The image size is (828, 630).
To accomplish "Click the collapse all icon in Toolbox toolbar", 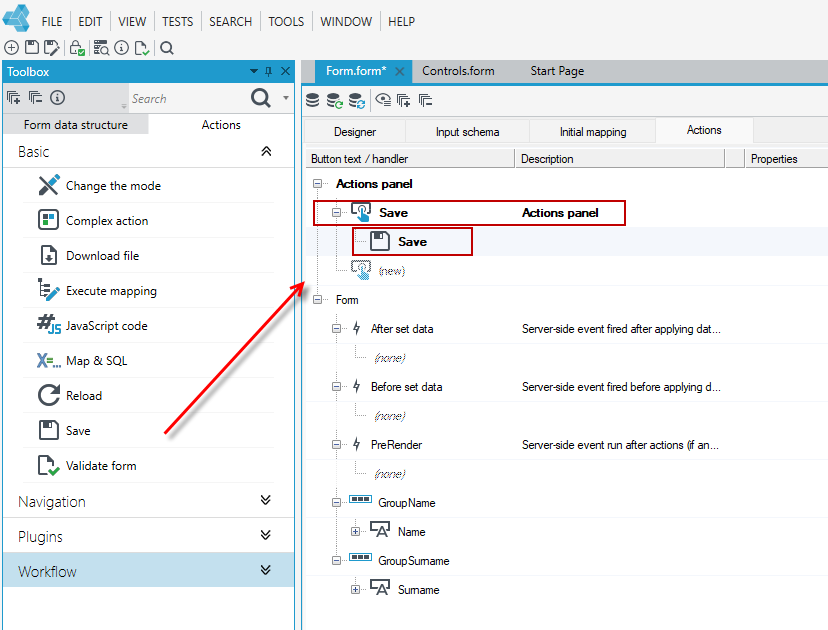I will click(35, 98).
